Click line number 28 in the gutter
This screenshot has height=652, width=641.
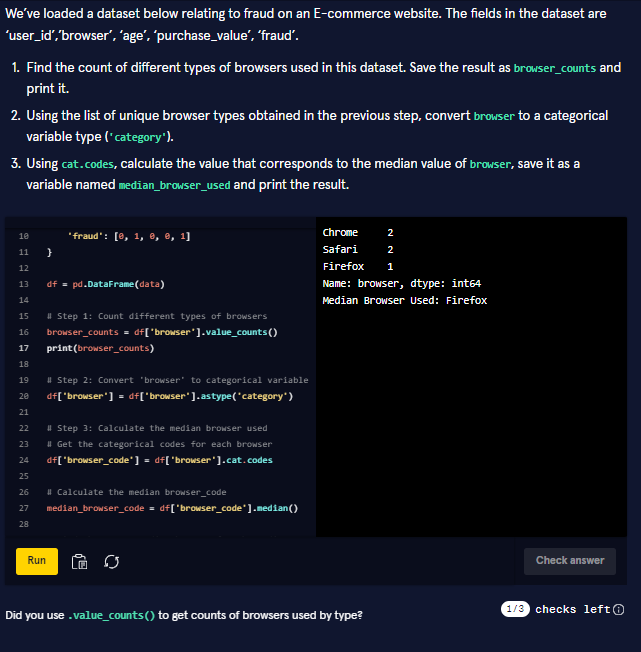pos(24,524)
